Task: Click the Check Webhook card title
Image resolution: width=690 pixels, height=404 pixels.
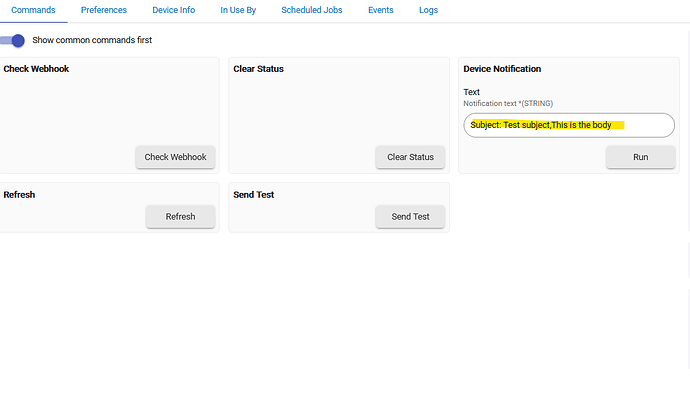Action: click(36, 69)
